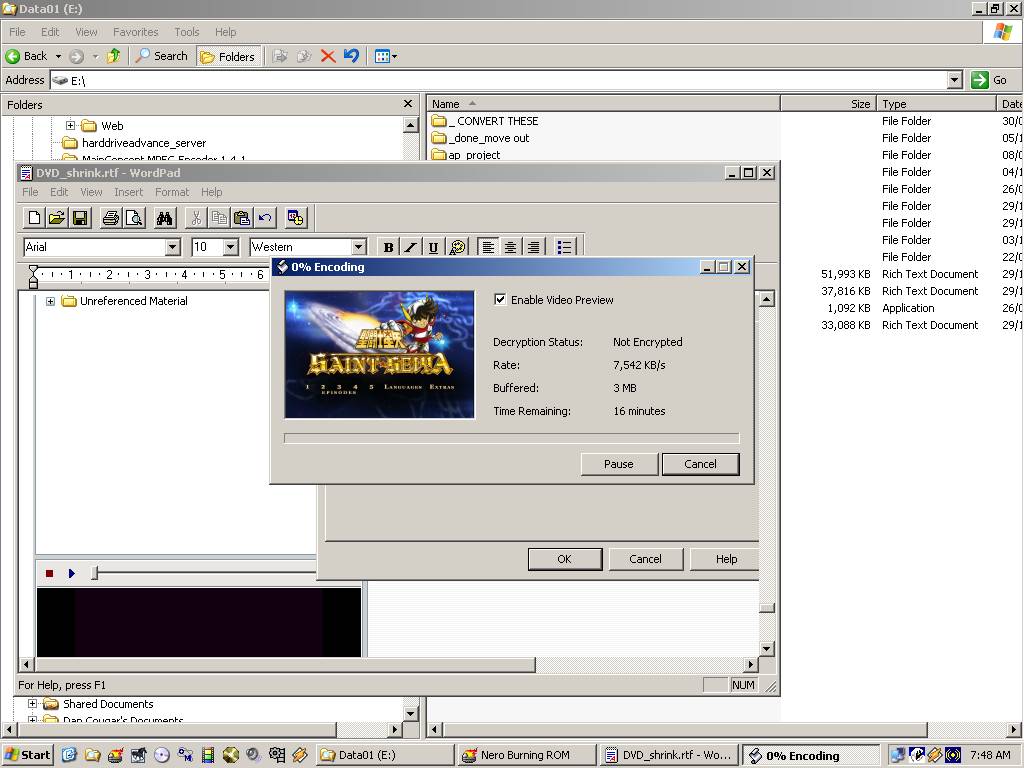Click the E:\ address input field

(499, 80)
